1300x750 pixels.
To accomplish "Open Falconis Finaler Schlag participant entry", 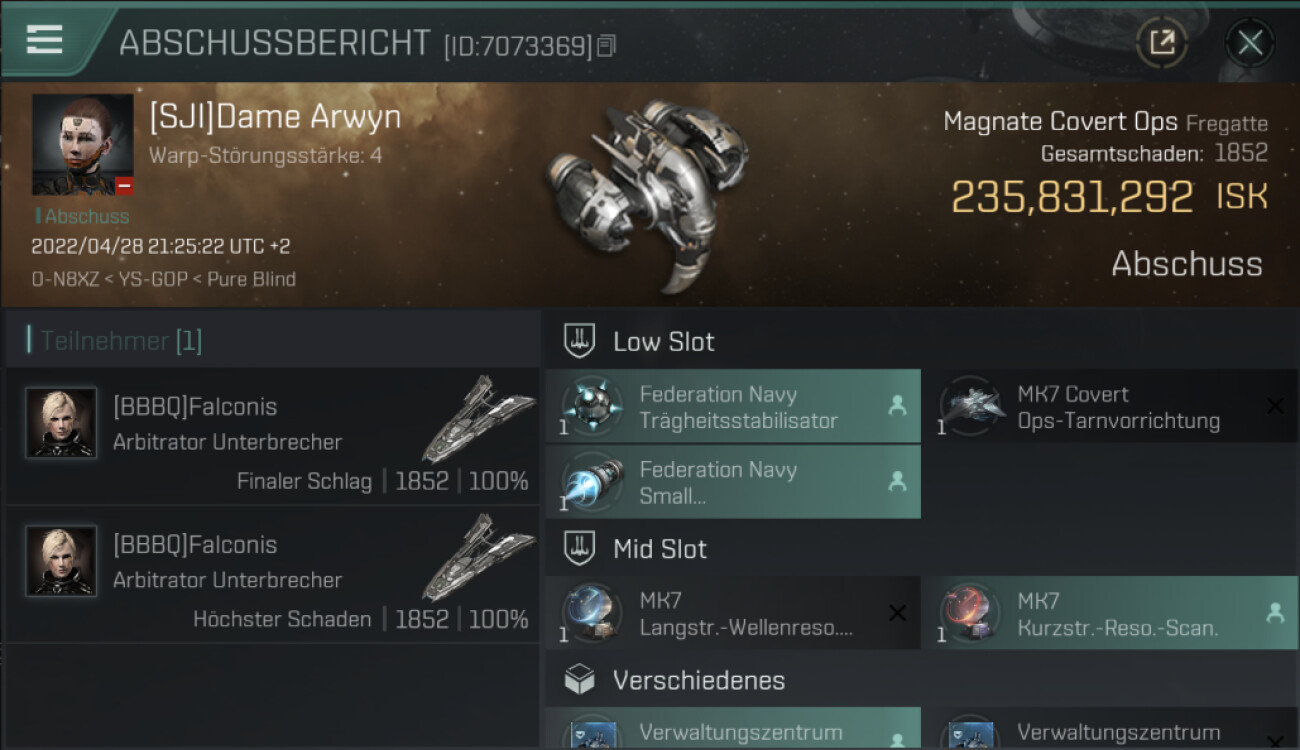I will point(272,436).
